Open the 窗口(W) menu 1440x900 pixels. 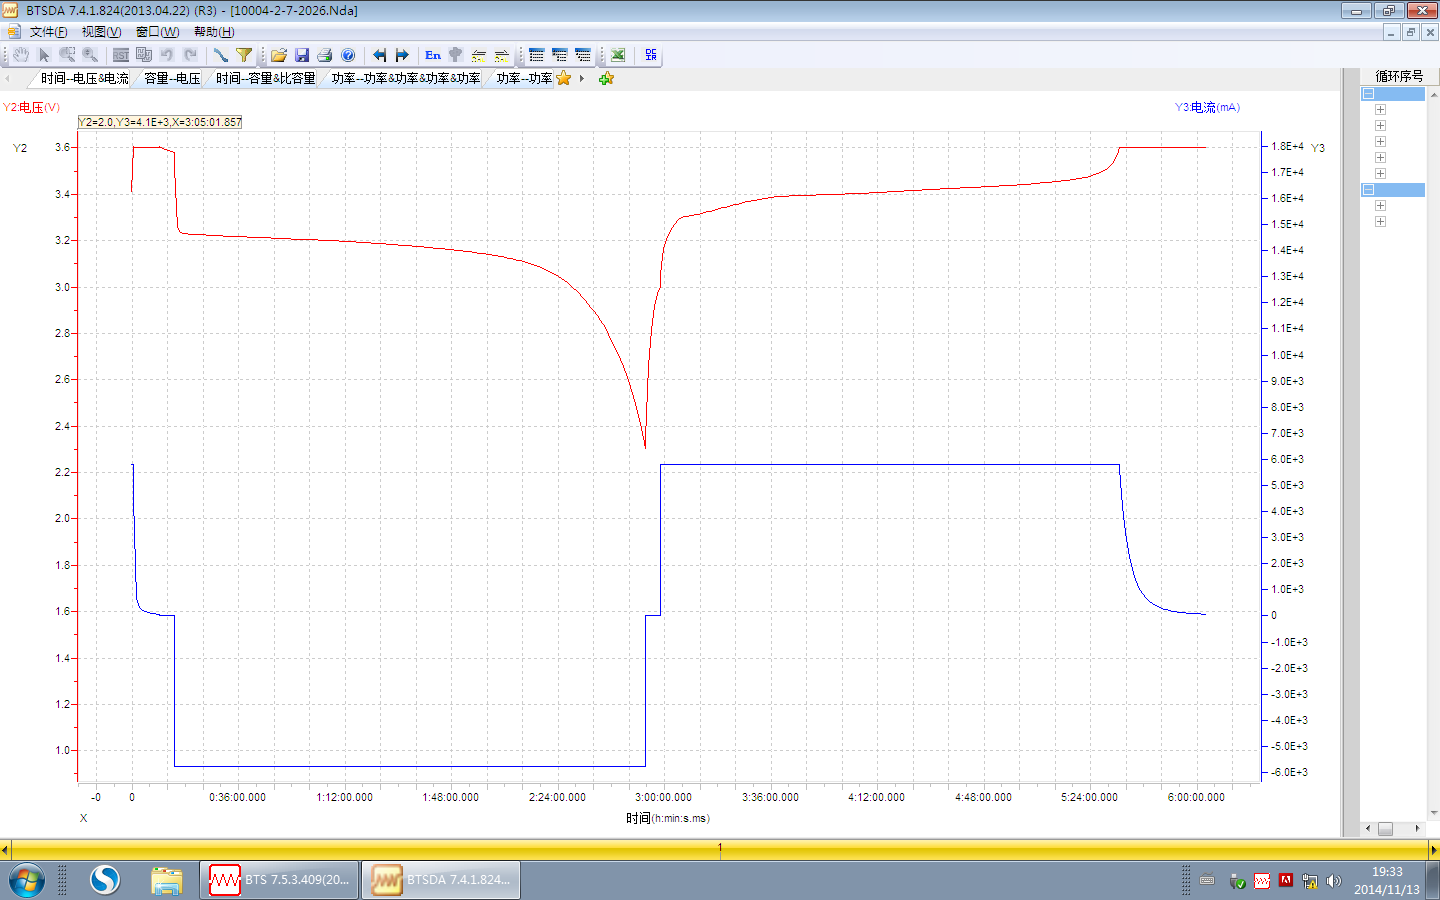[157, 32]
